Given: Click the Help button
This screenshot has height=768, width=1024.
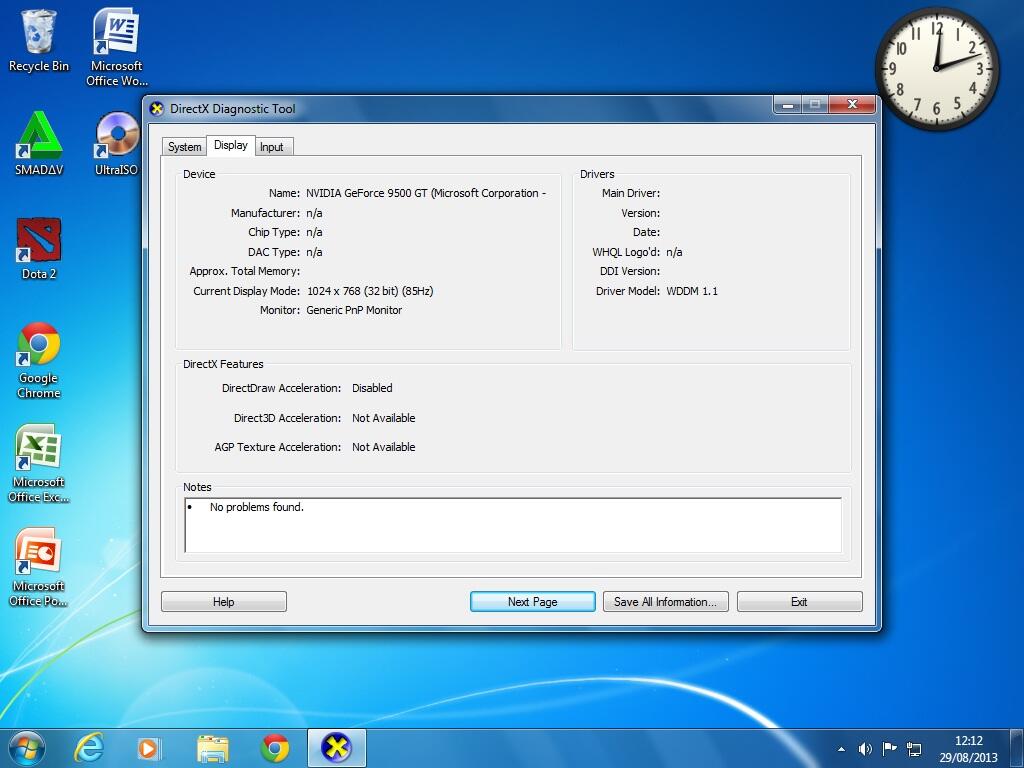Looking at the screenshot, I should click(x=223, y=601).
